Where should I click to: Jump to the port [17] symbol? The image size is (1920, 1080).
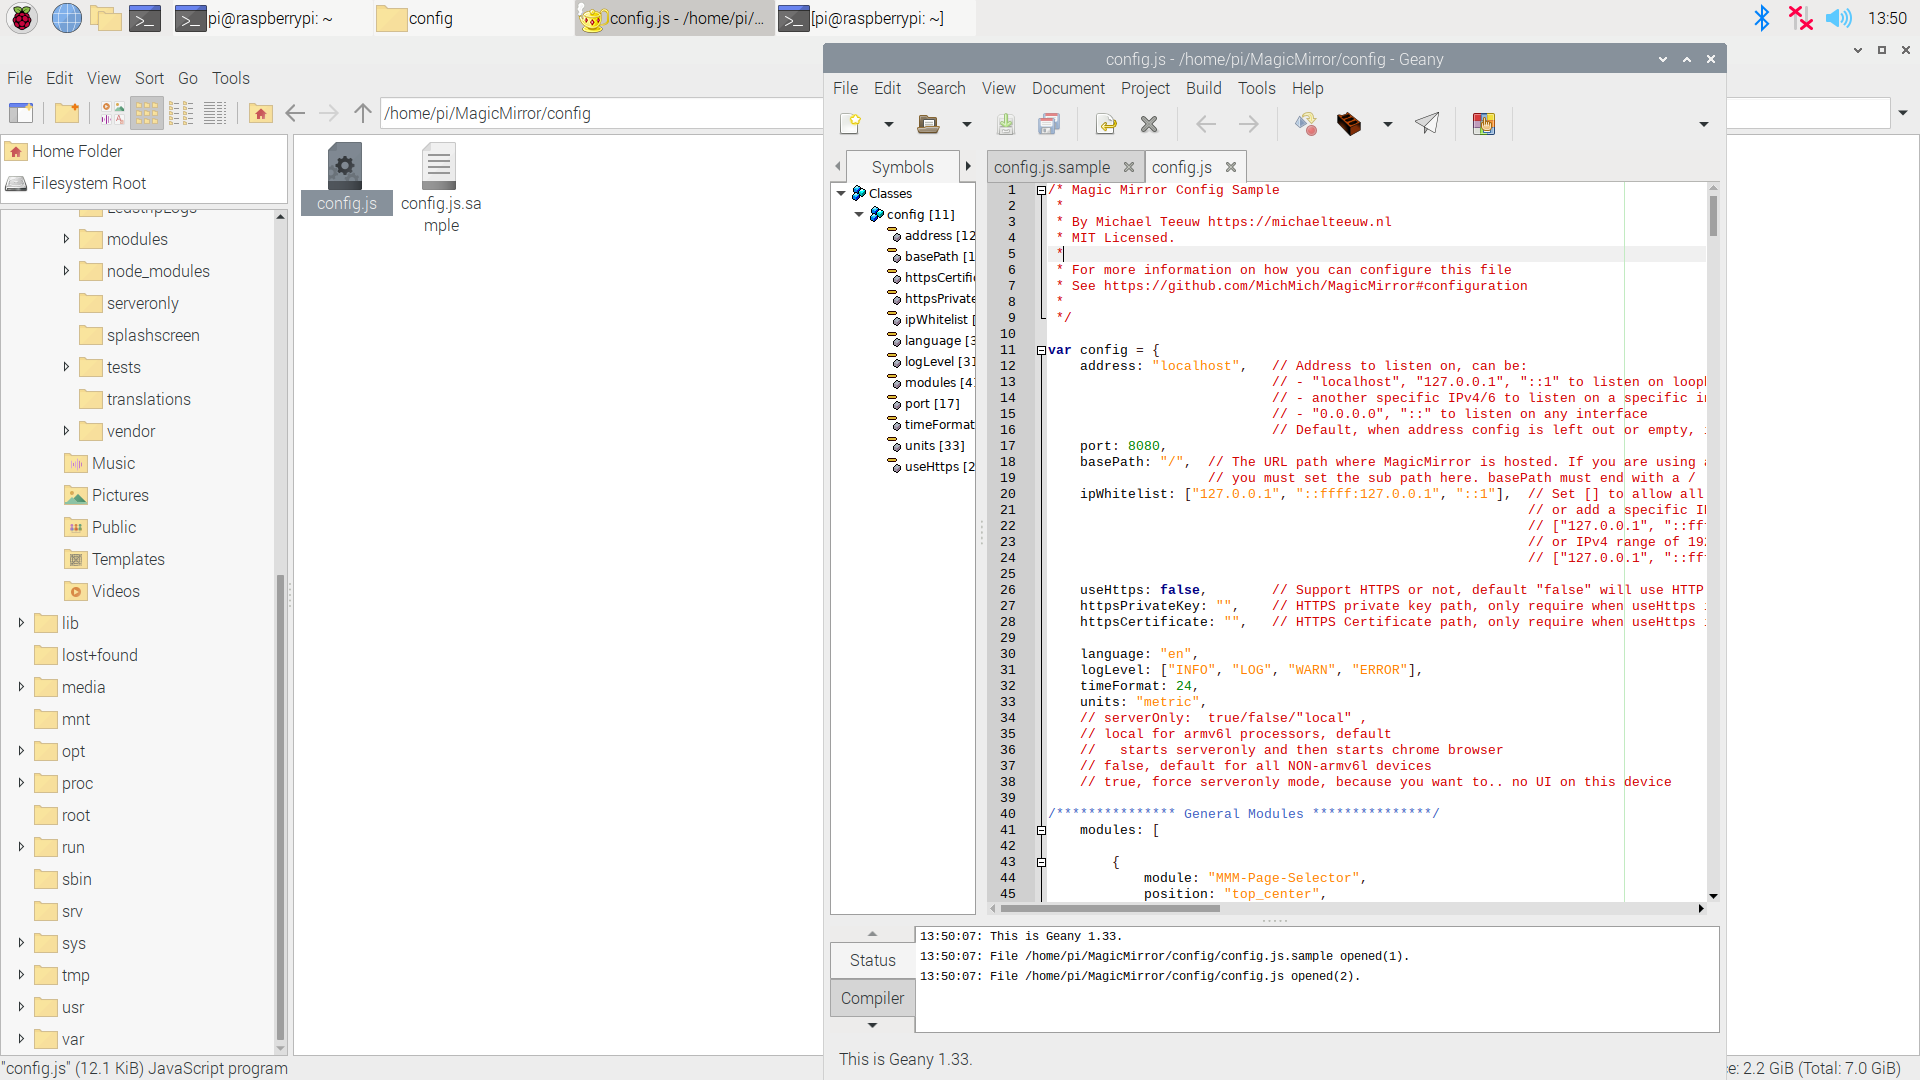932,404
